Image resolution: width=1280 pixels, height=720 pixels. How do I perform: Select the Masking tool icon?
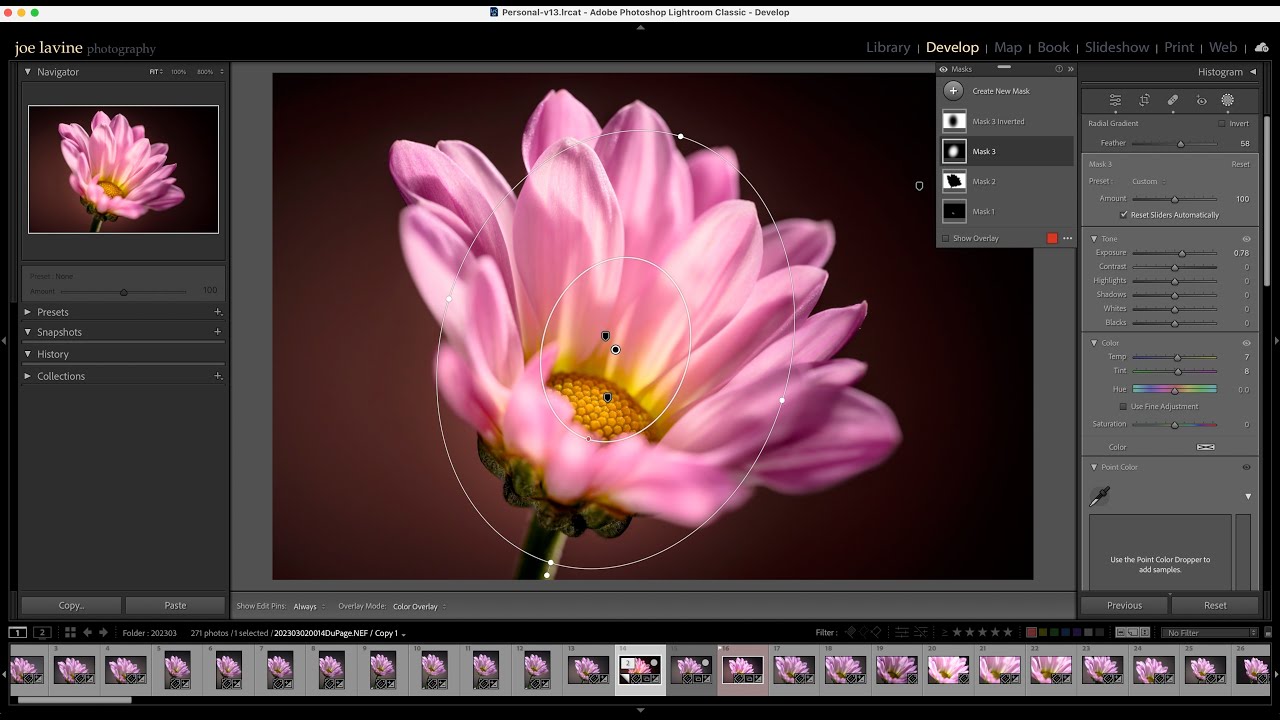click(x=1228, y=100)
